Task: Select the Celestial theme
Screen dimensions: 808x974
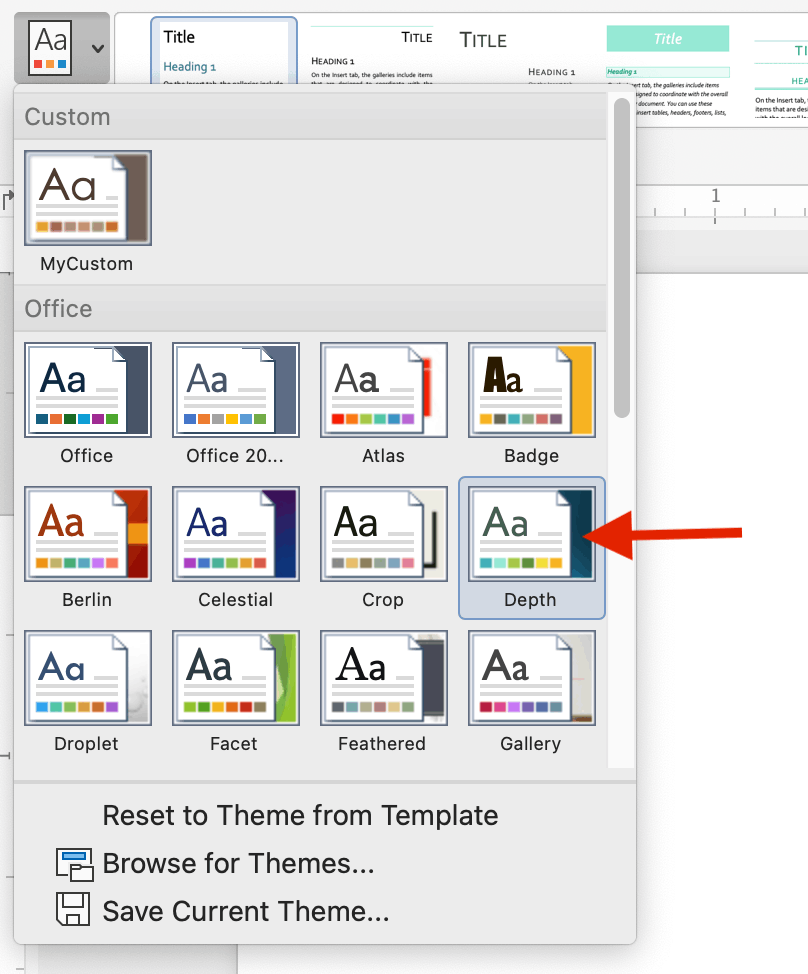Action: (235, 534)
